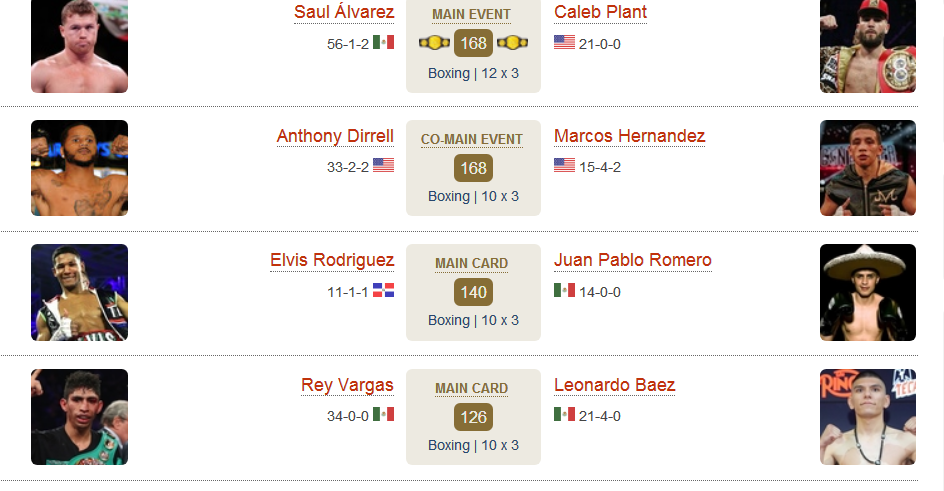Open Saul Álvarez fighter profile link
This screenshot has height=491, width=944.
tap(344, 12)
